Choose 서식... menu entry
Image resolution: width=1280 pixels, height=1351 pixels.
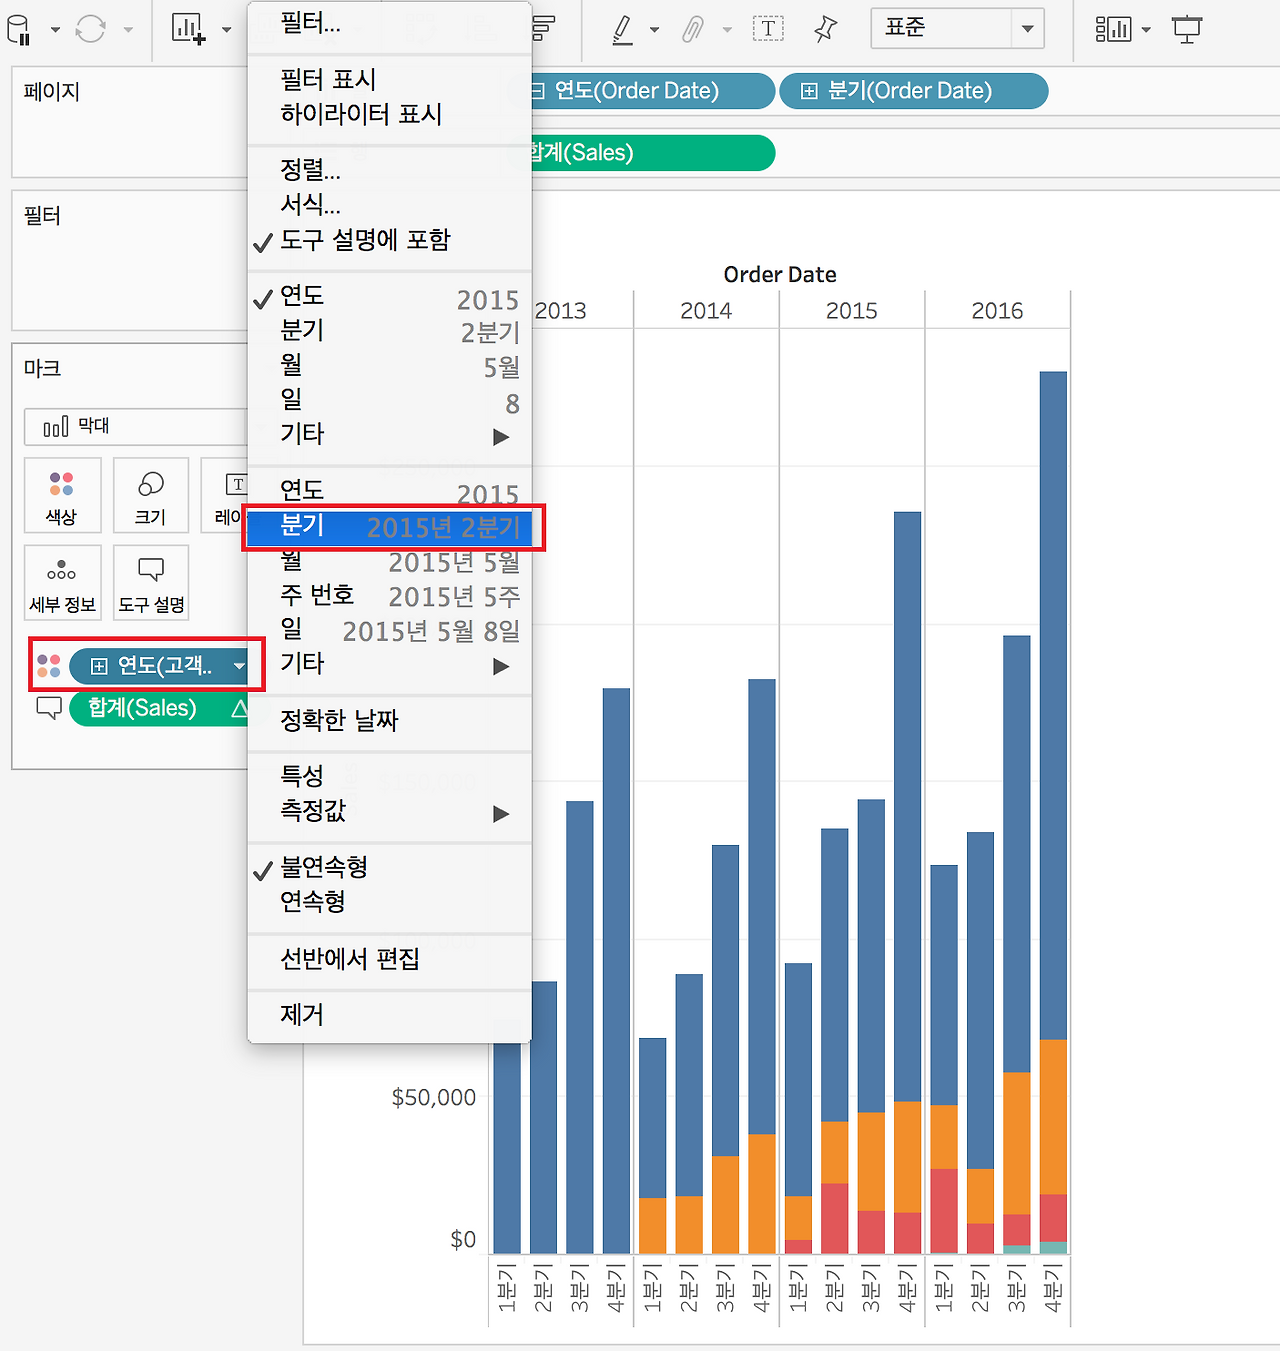point(389,205)
